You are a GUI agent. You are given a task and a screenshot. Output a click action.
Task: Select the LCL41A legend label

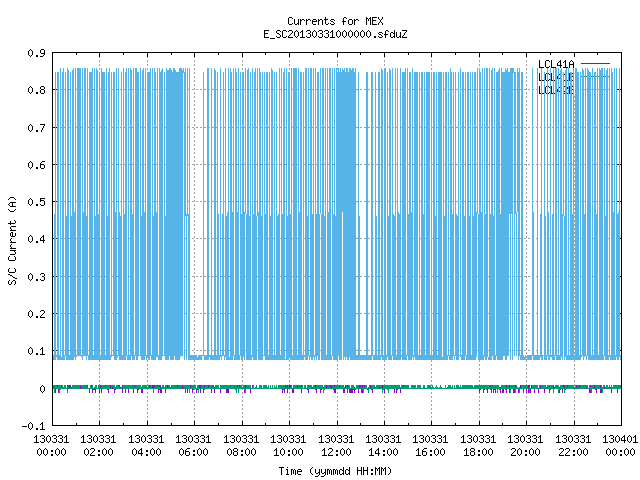(x=556, y=64)
